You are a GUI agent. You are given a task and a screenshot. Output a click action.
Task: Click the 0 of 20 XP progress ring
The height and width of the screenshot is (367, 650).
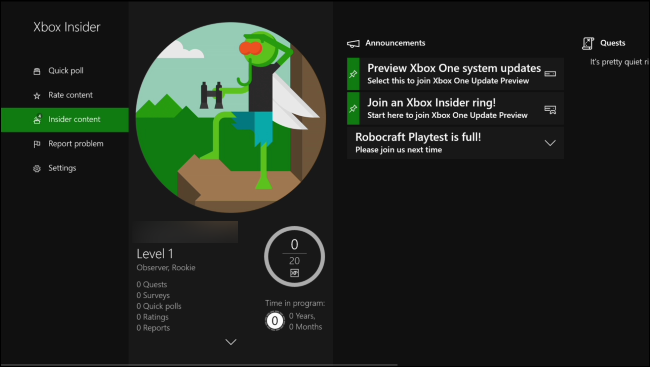pyautogui.click(x=294, y=257)
